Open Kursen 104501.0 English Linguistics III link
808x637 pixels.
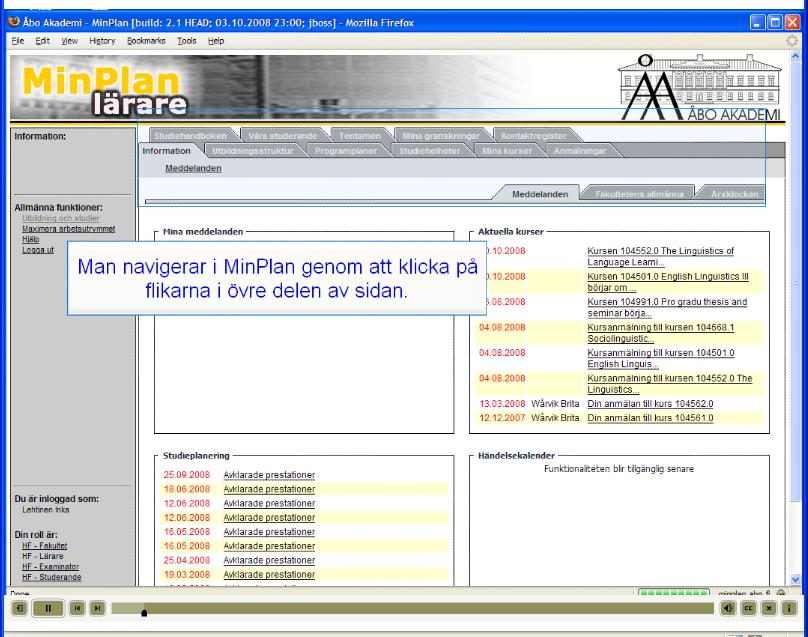[x=668, y=282]
